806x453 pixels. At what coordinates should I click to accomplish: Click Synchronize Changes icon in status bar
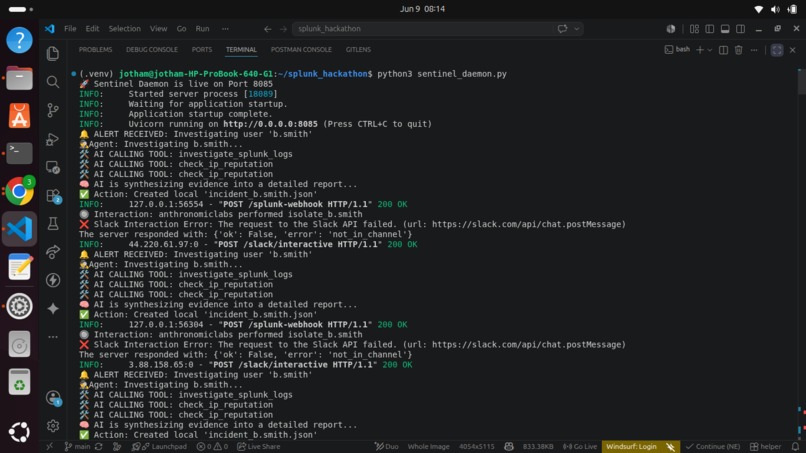click(99, 446)
